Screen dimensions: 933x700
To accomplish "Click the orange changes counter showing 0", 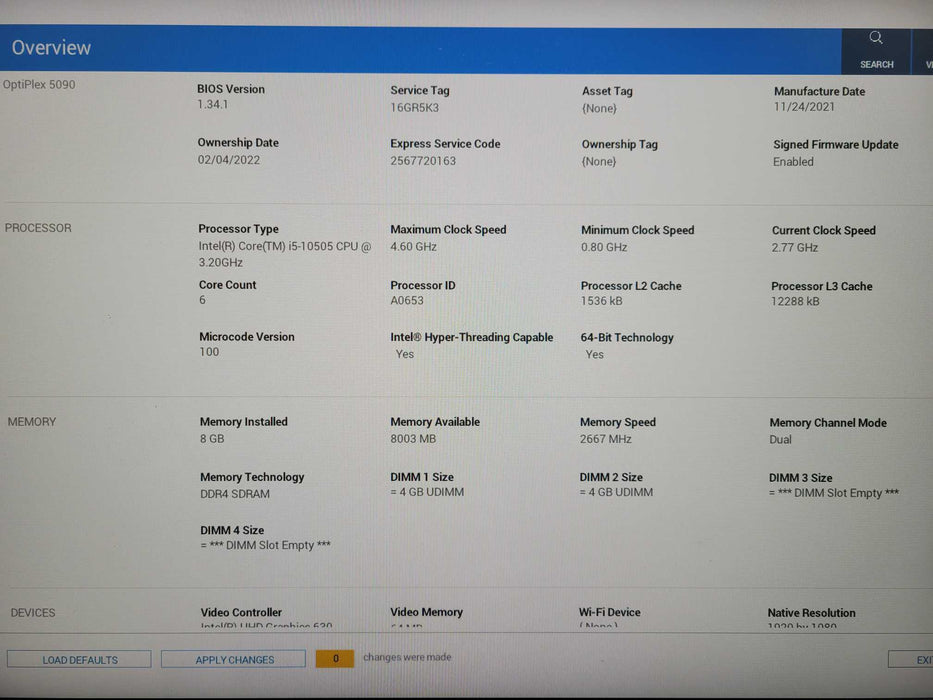I will [x=335, y=658].
